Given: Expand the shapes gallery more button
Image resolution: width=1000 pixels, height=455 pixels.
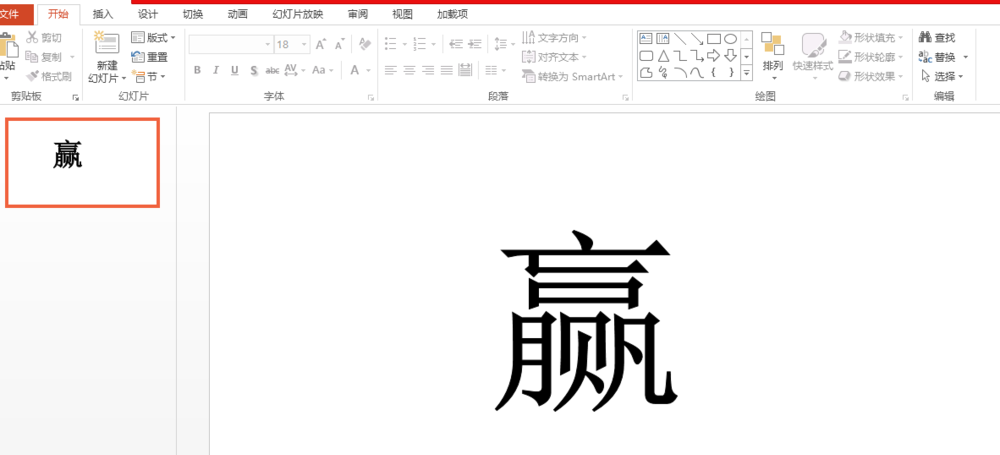Looking at the screenshot, I should pyautogui.click(x=747, y=72).
